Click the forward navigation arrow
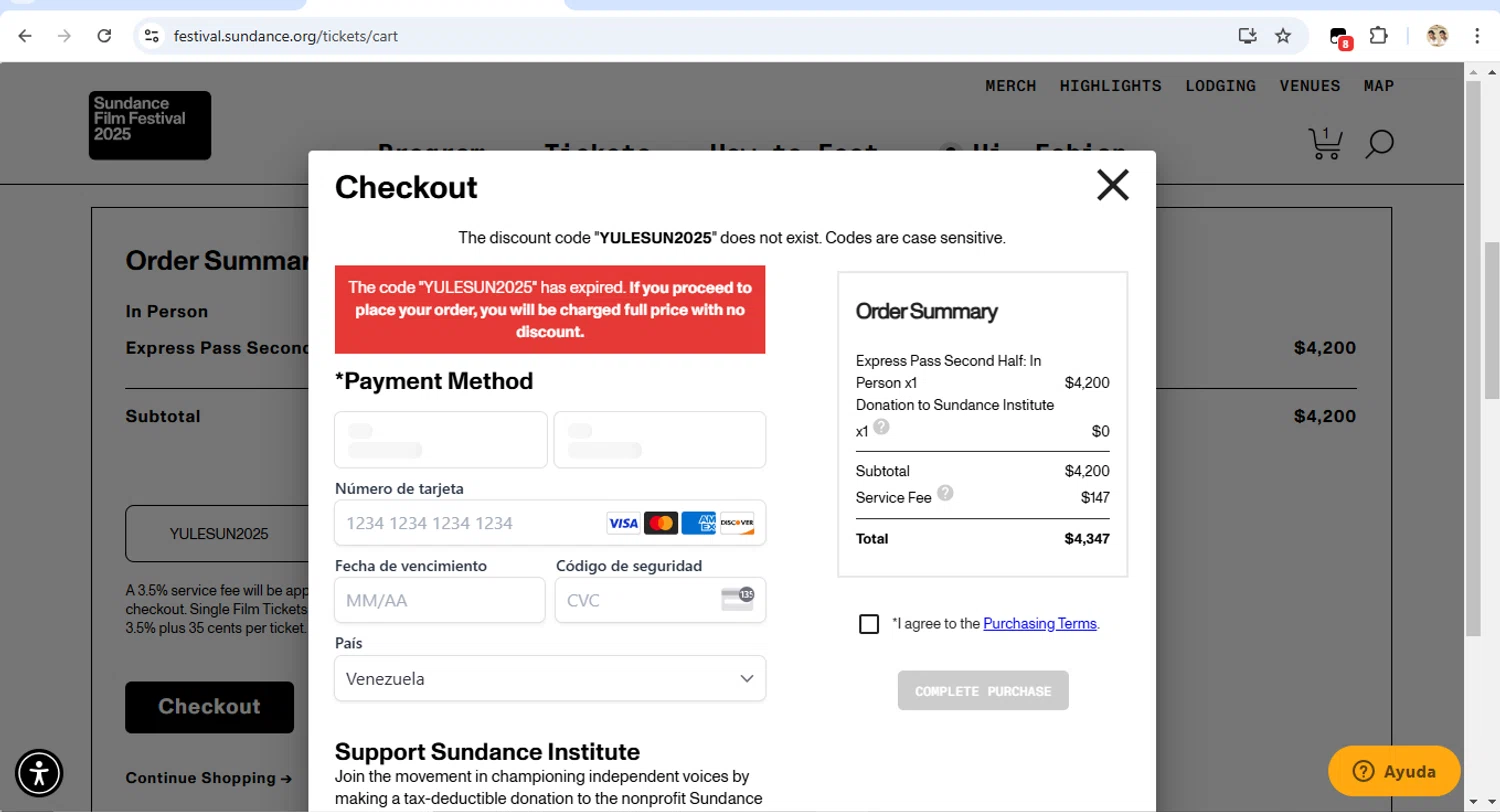Image resolution: width=1500 pixels, height=812 pixels. point(65,36)
